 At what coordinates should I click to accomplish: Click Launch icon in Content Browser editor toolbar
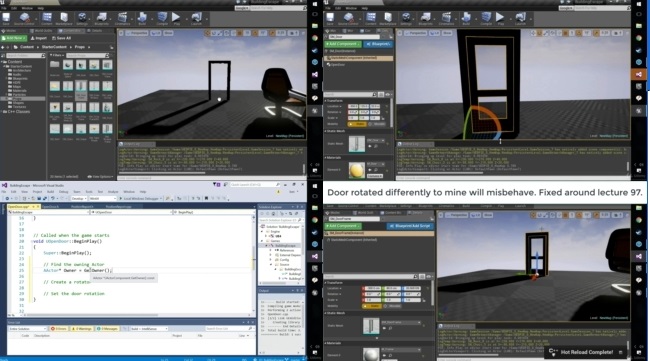(196, 17)
